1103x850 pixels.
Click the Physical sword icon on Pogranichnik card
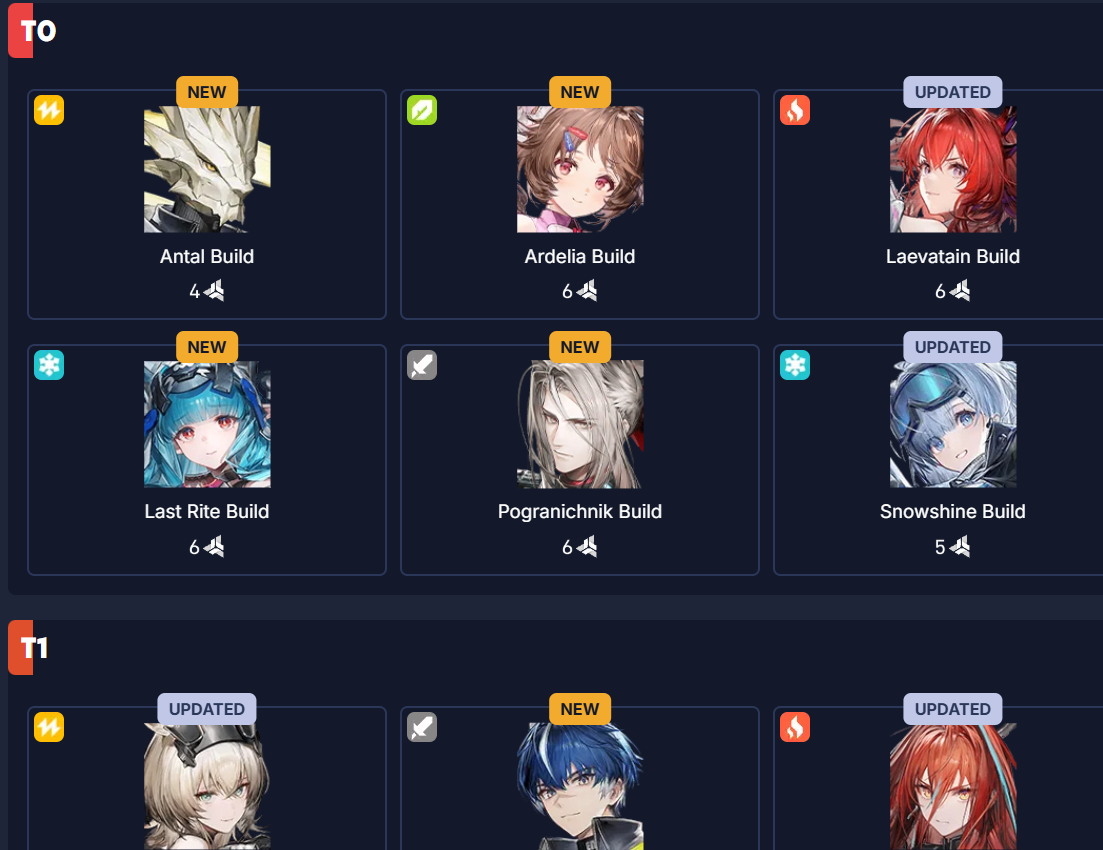point(422,365)
